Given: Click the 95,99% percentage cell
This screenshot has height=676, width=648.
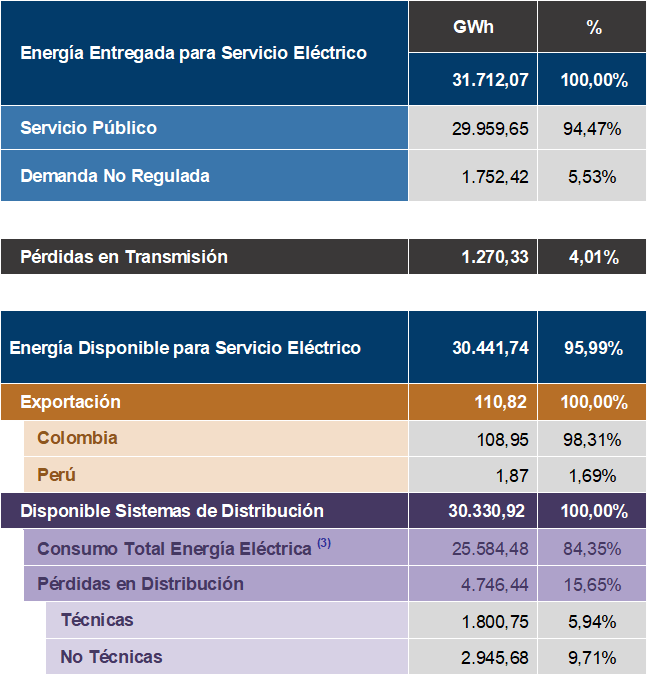Looking at the screenshot, I should pos(594,348).
